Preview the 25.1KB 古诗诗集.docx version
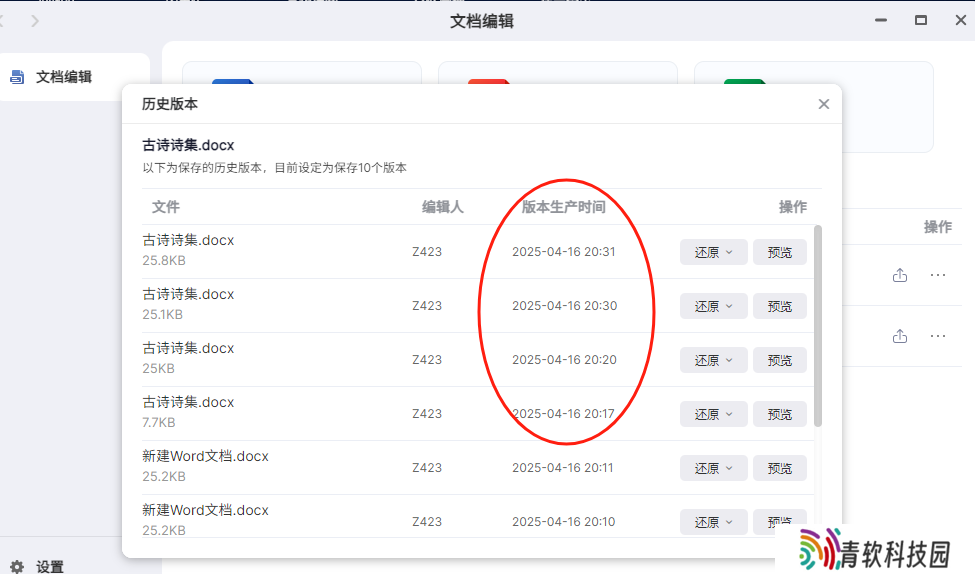The image size is (975, 574). click(x=780, y=306)
